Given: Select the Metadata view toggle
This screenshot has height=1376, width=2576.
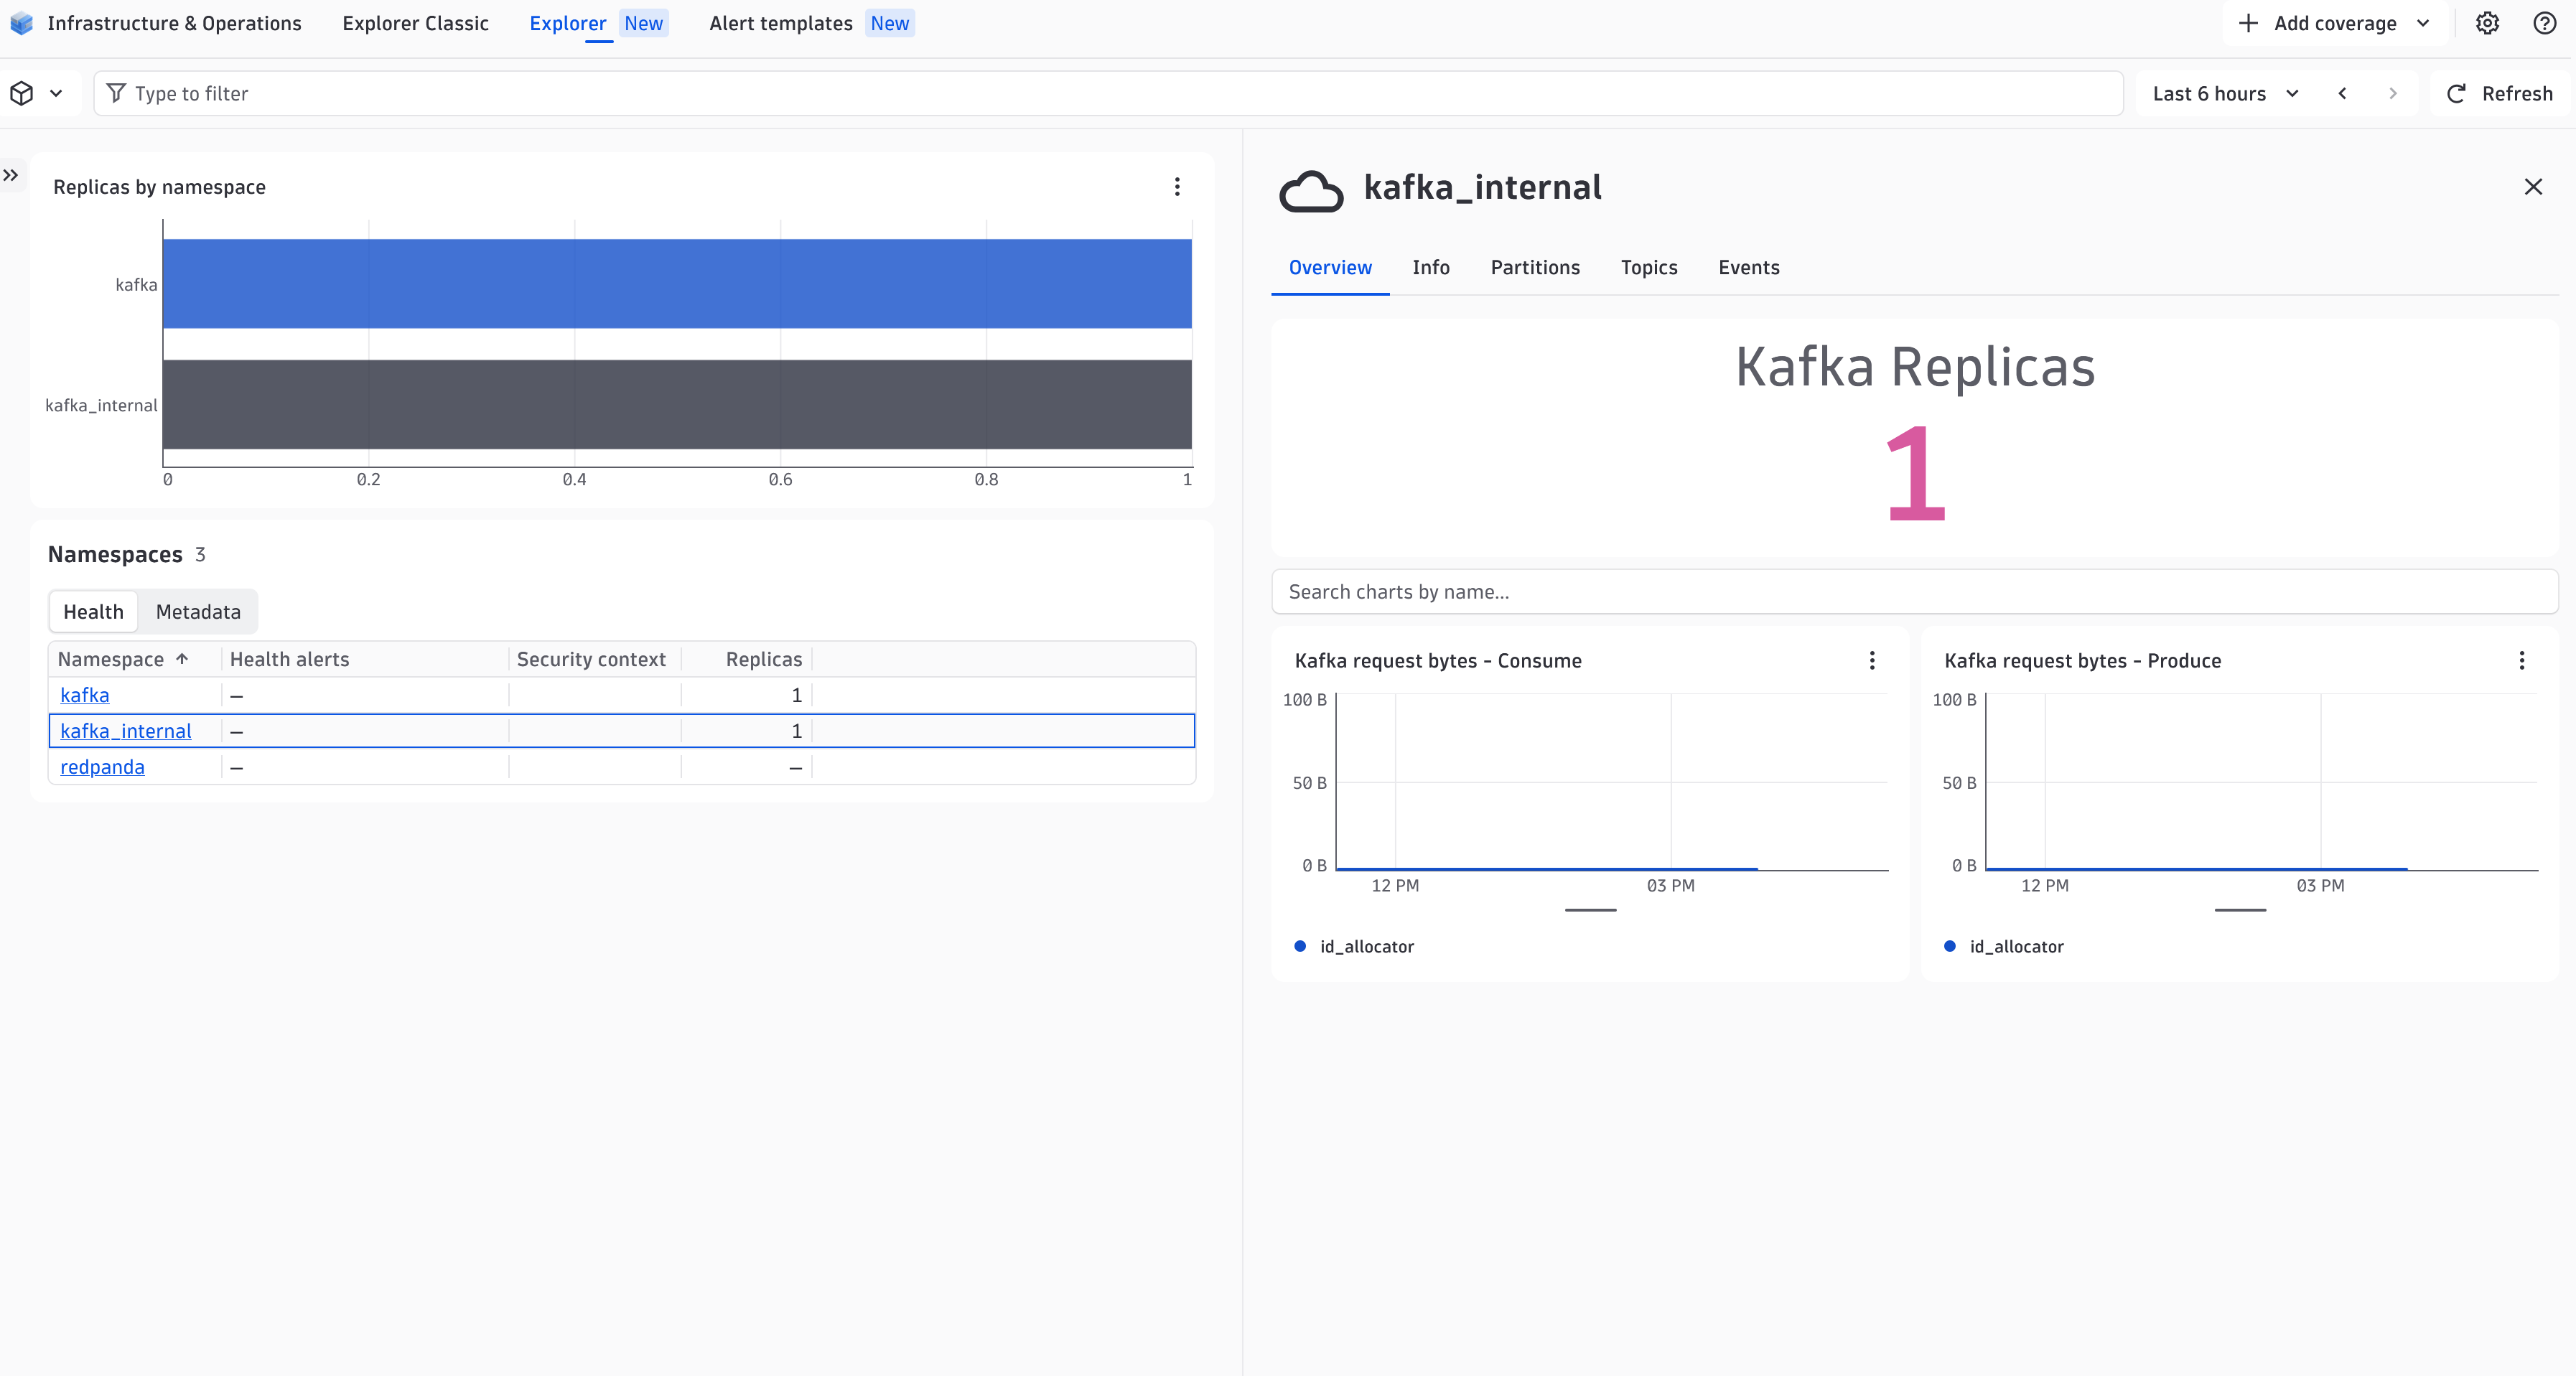Looking at the screenshot, I should (x=198, y=612).
